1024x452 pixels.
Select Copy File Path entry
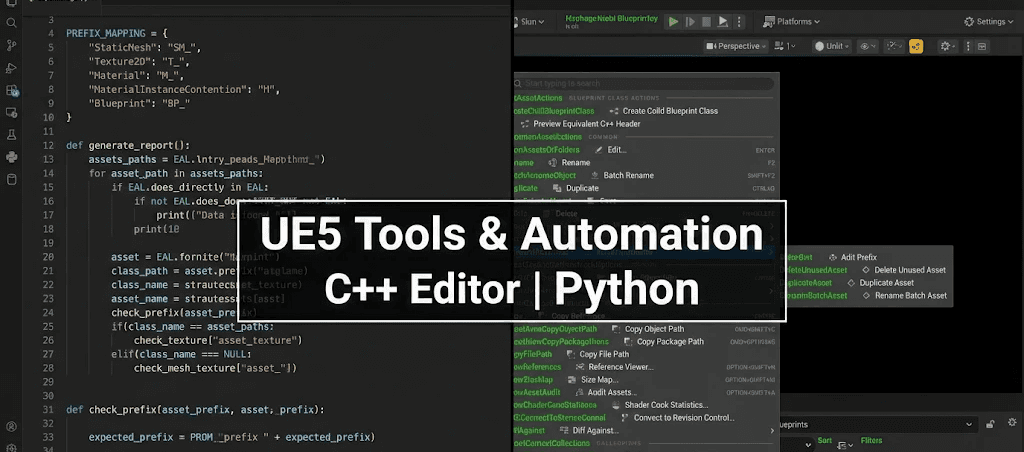point(598,355)
